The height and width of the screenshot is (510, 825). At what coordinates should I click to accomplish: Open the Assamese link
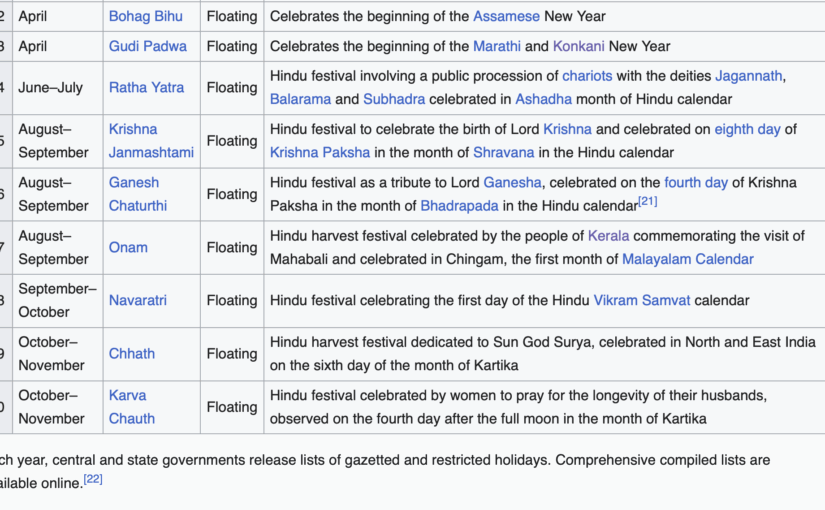pos(506,16)
